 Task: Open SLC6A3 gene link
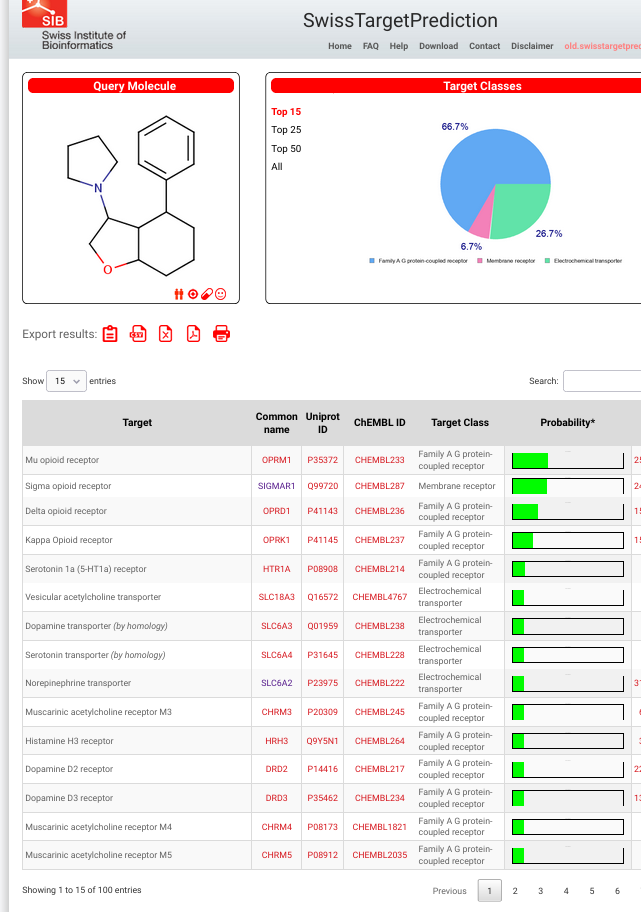pyautogui.click(x=276, y=626)
